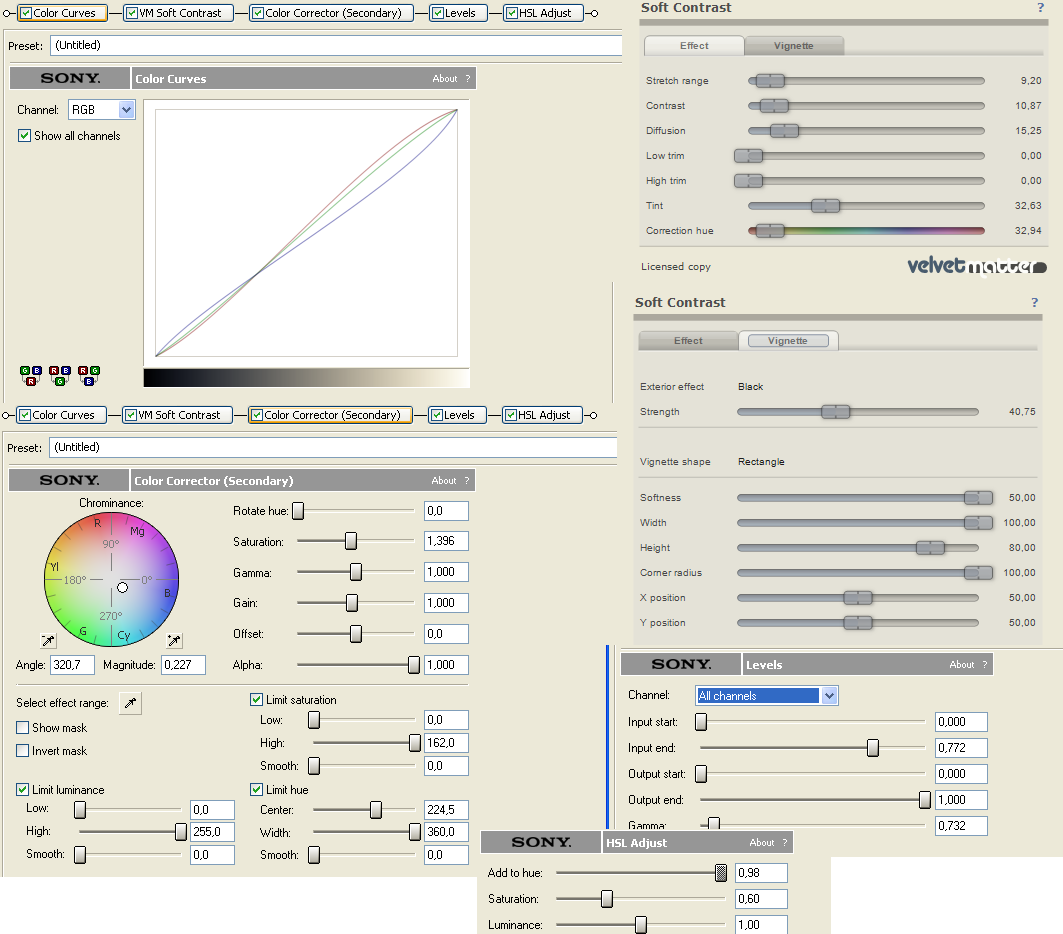This screenshot has height=934, width=1063.
Task: Click the Stretch range slider handle
Action: click(x=770, y=81)
